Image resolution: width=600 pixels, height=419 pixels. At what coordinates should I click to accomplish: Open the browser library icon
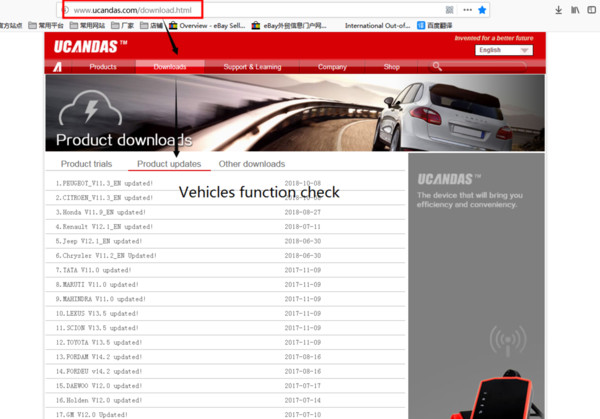coord(575,10)
